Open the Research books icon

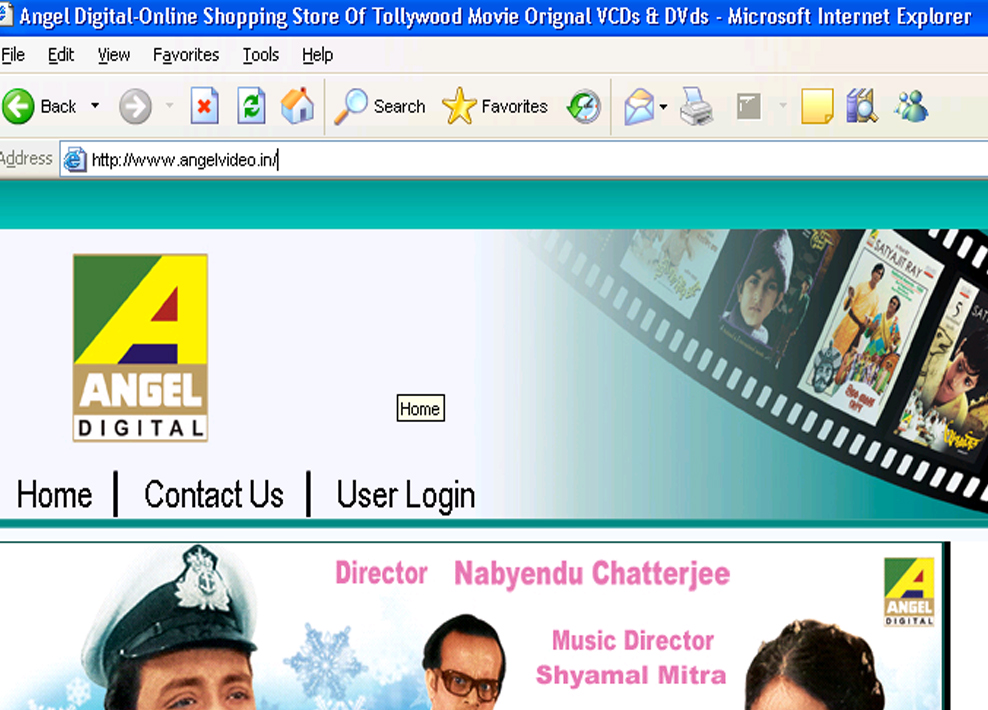(x=862, y=106)
